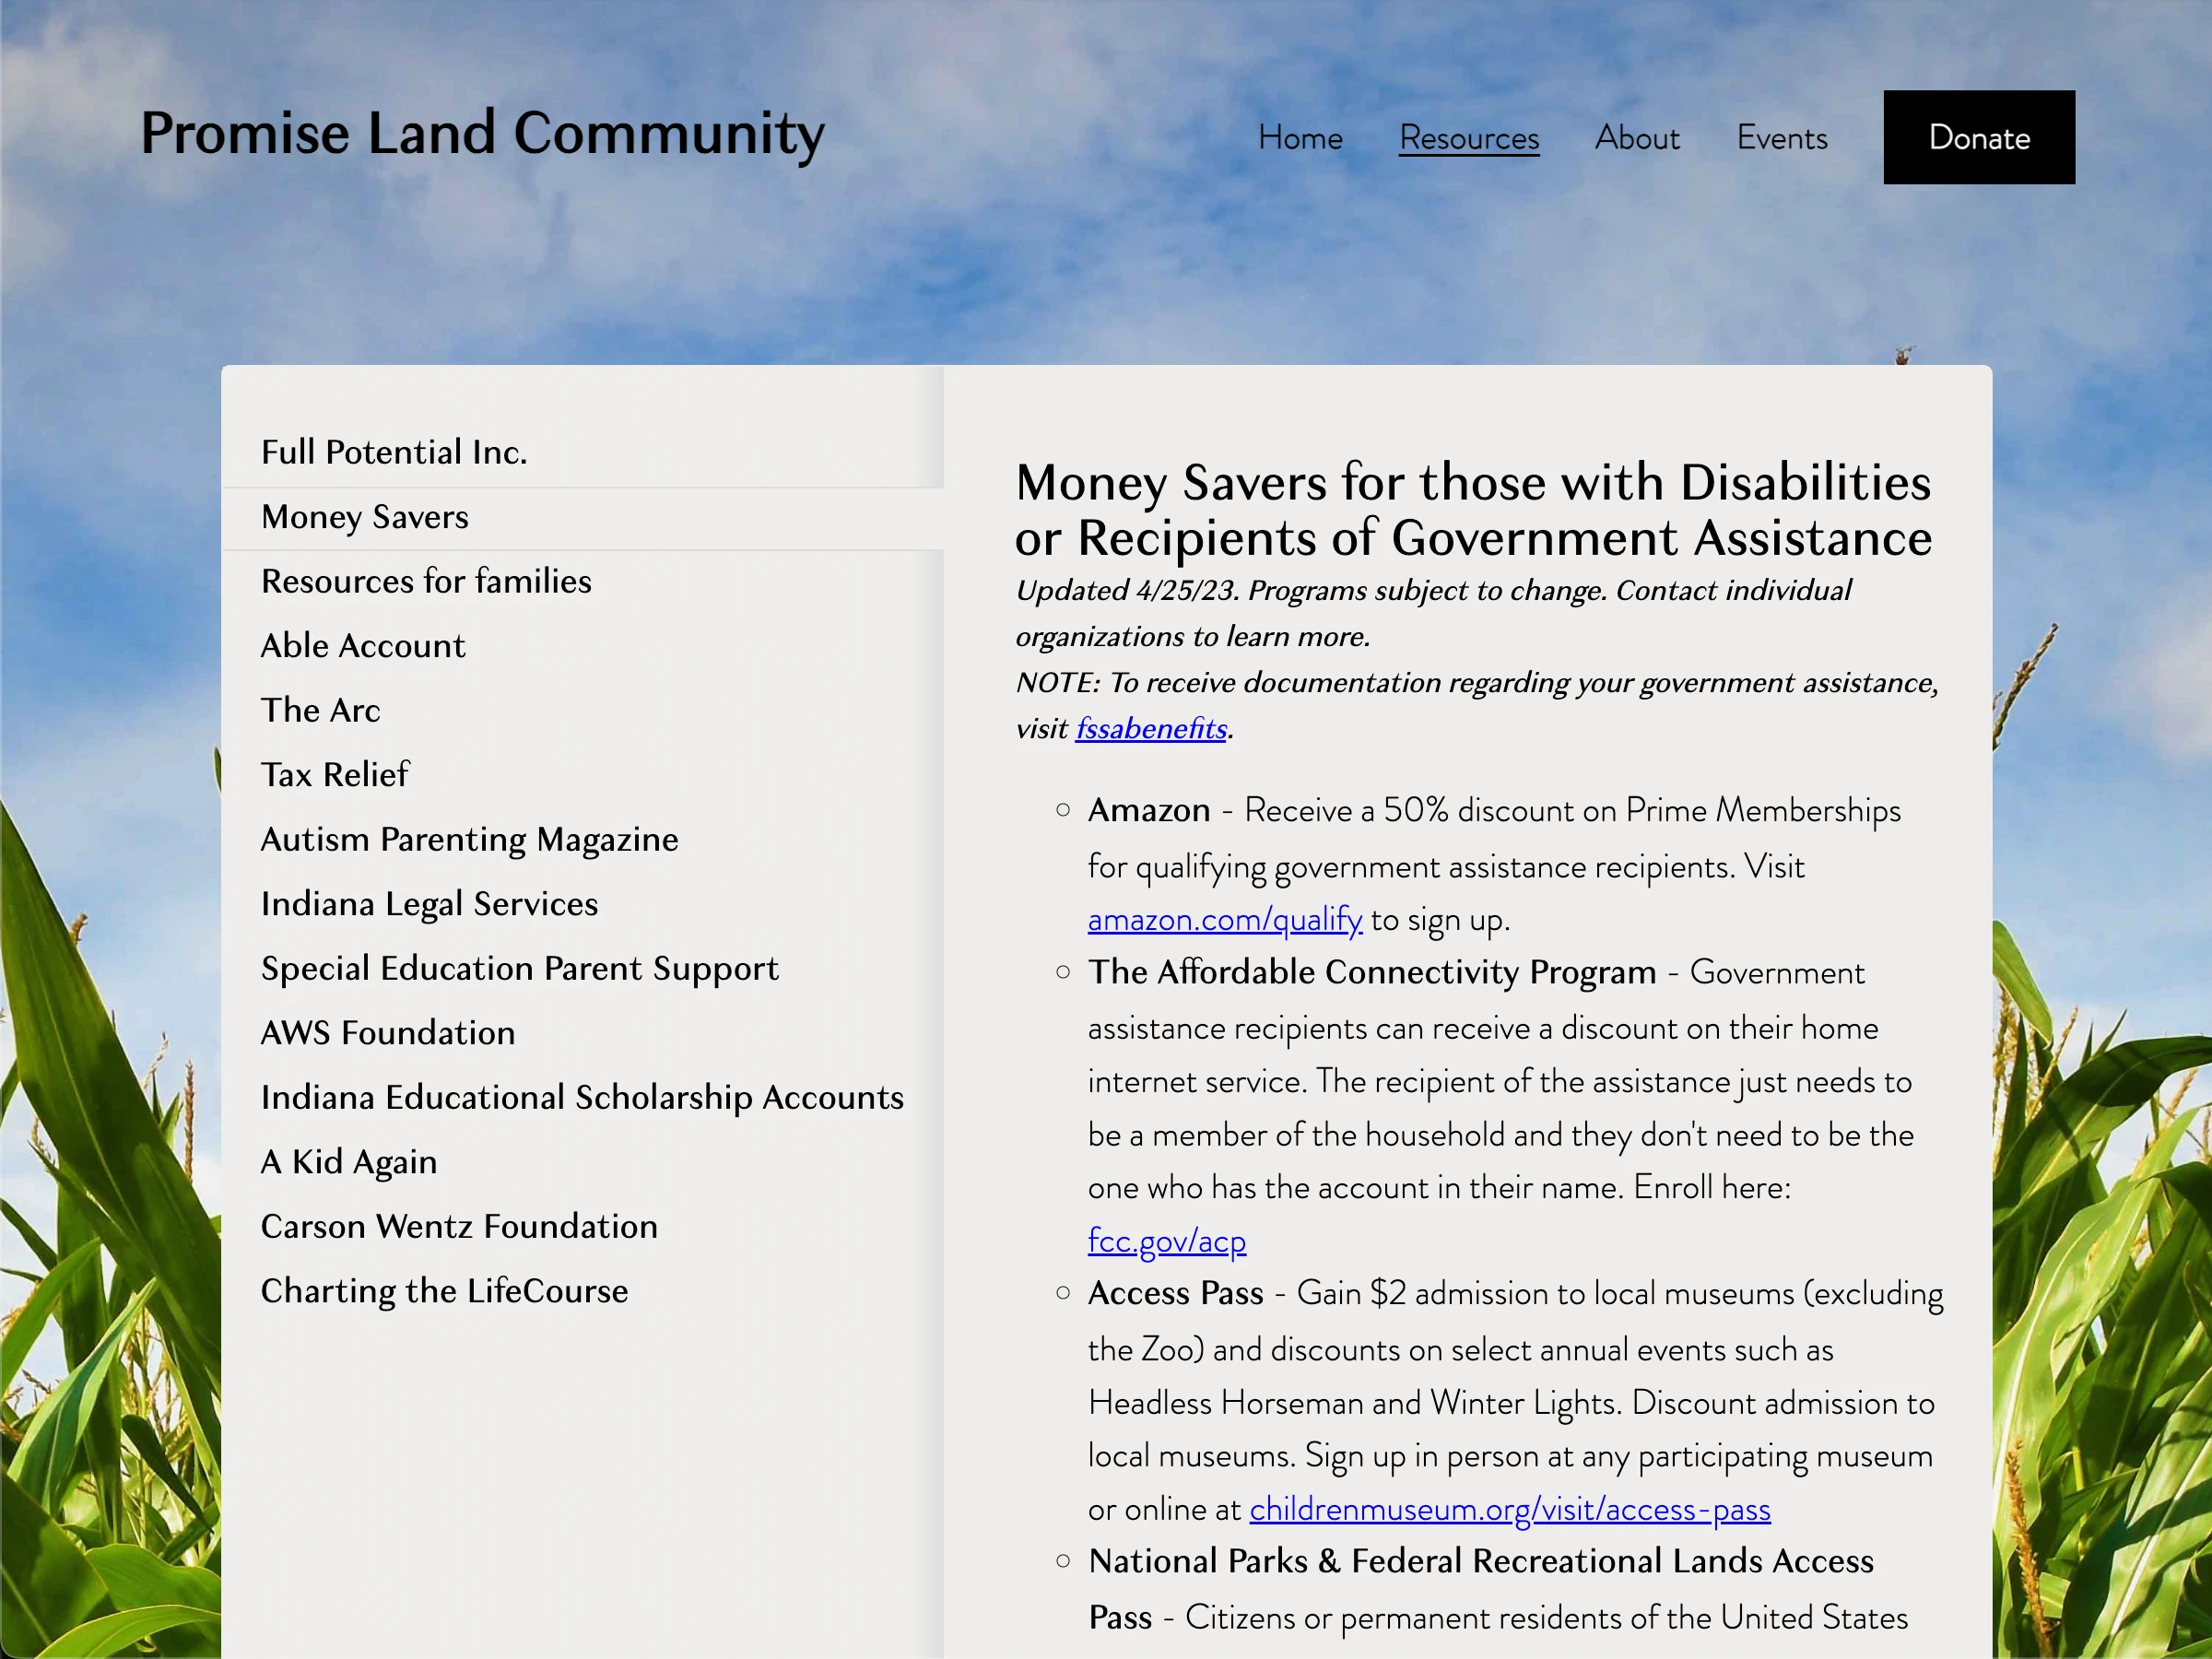Open the Events page

pyautogui.click(x=1781, y=138)
